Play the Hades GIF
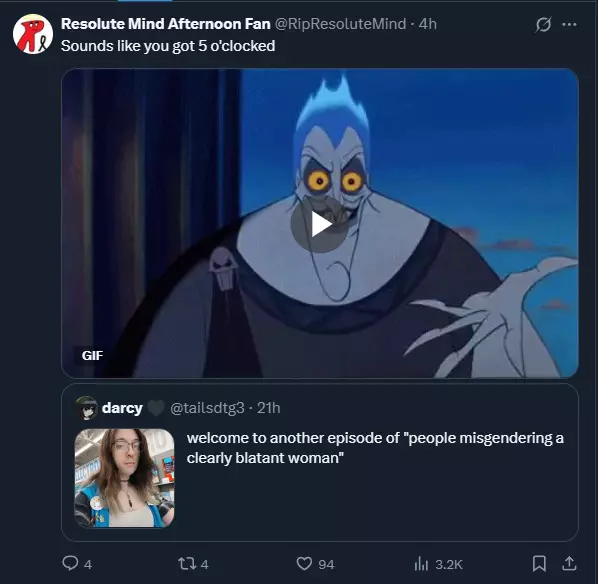598x584 pixels. point(320,225)
